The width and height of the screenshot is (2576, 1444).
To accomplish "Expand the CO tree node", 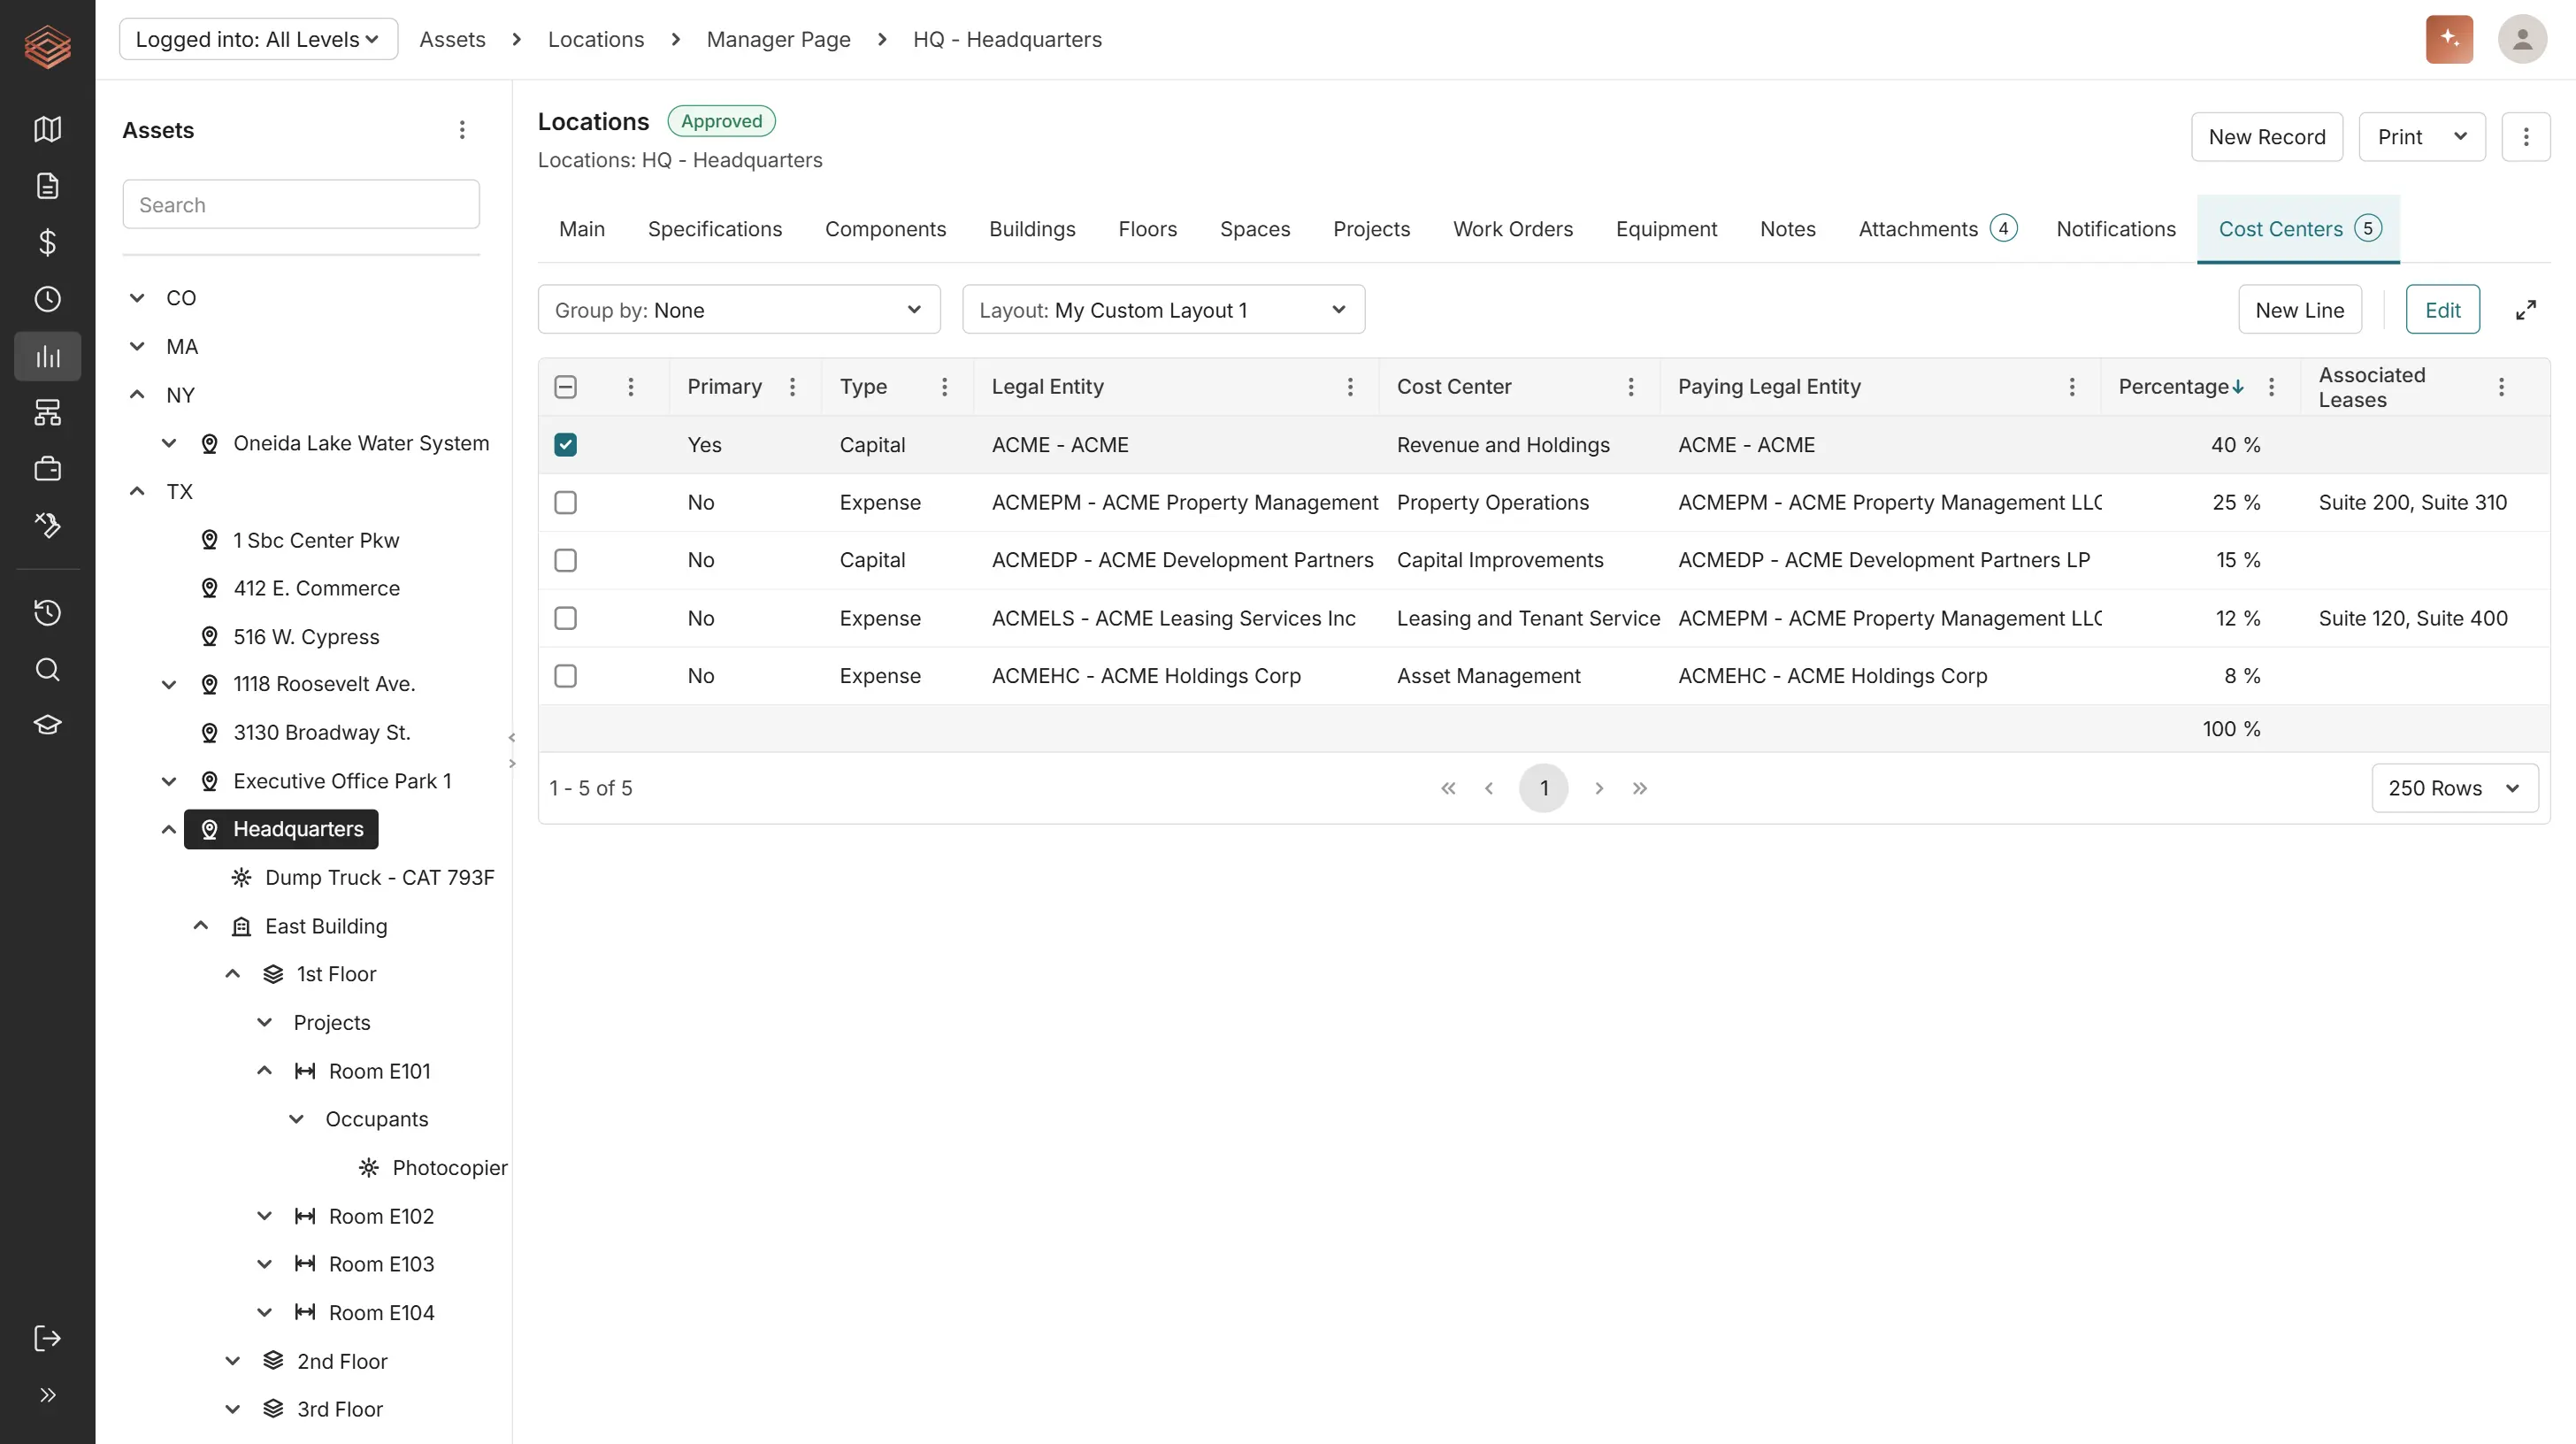I will (137, 298).
